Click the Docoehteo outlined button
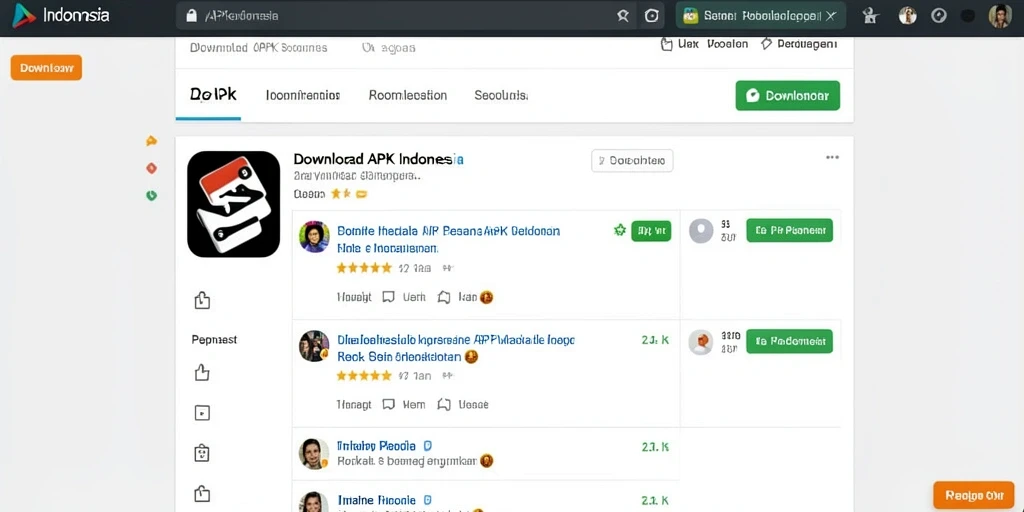1024x512 pixels. coord(632,161)
